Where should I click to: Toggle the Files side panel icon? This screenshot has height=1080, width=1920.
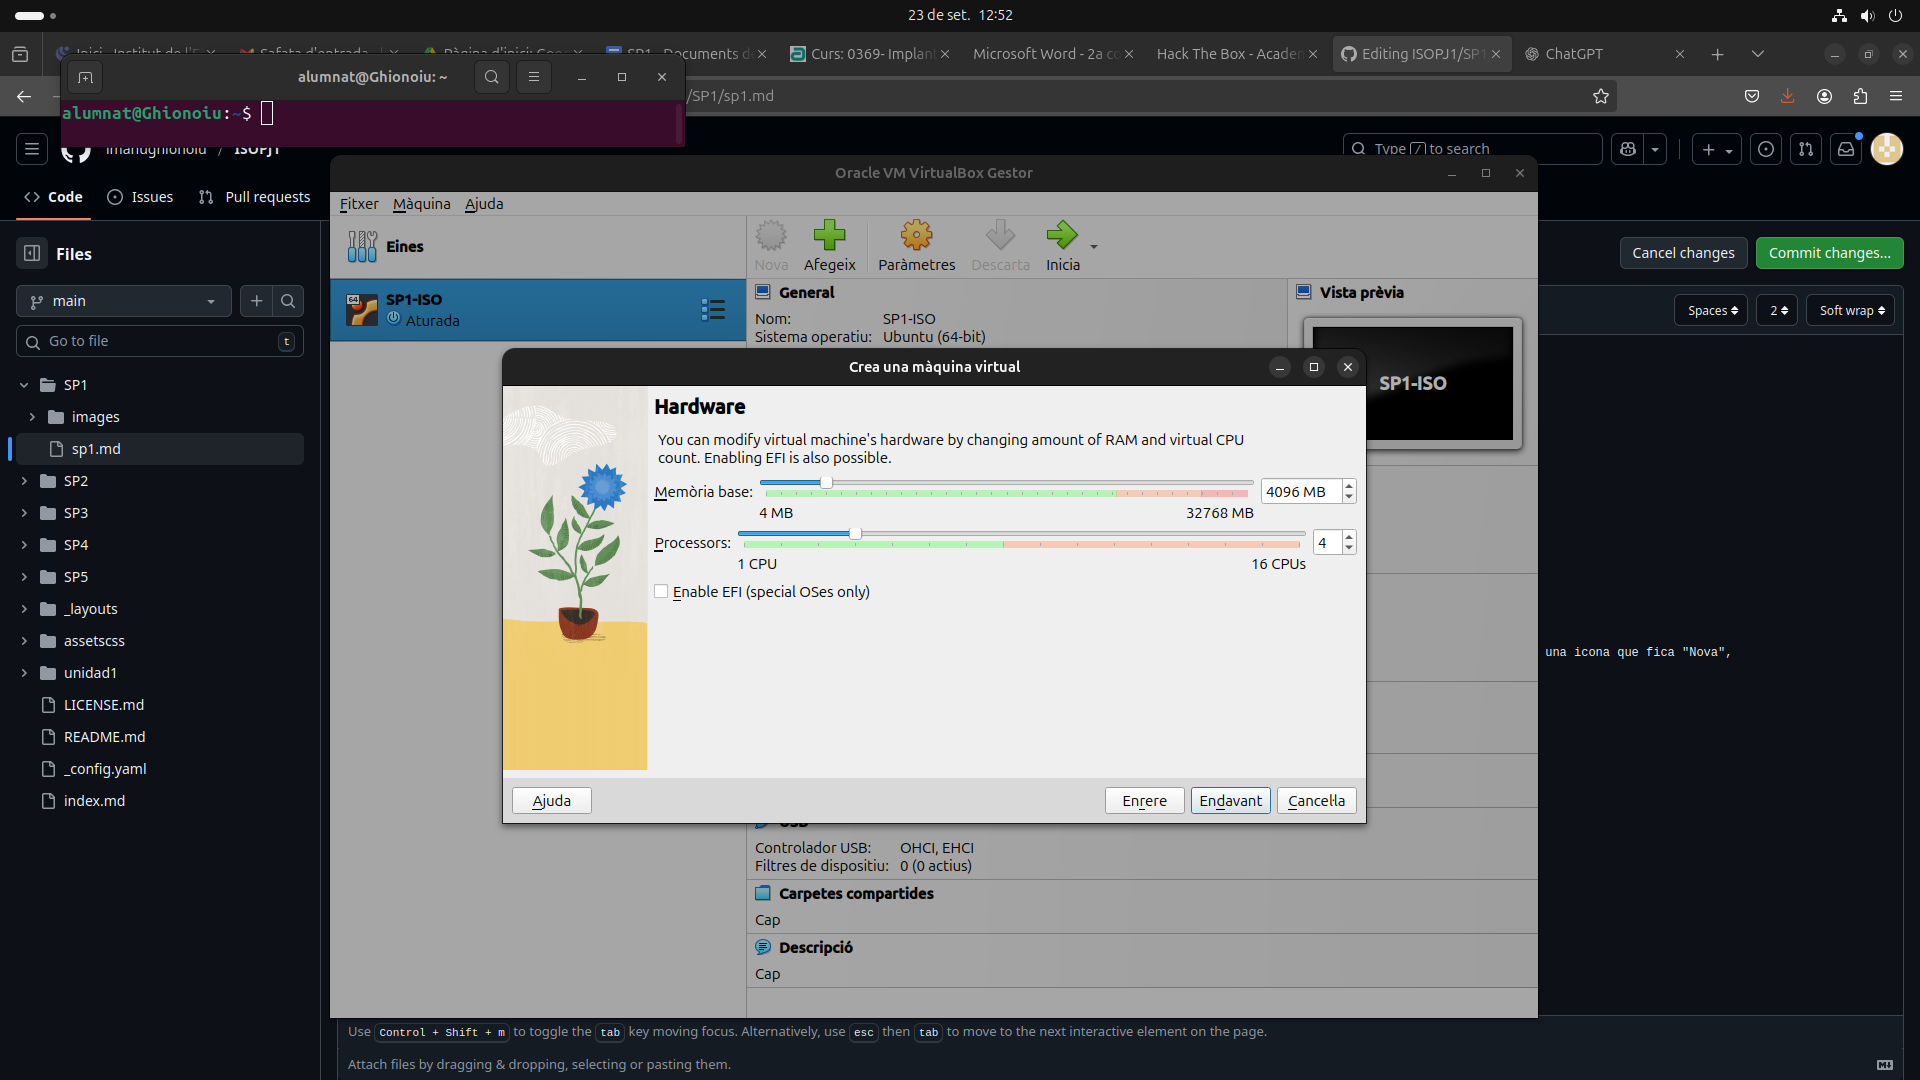coord(32,253)
